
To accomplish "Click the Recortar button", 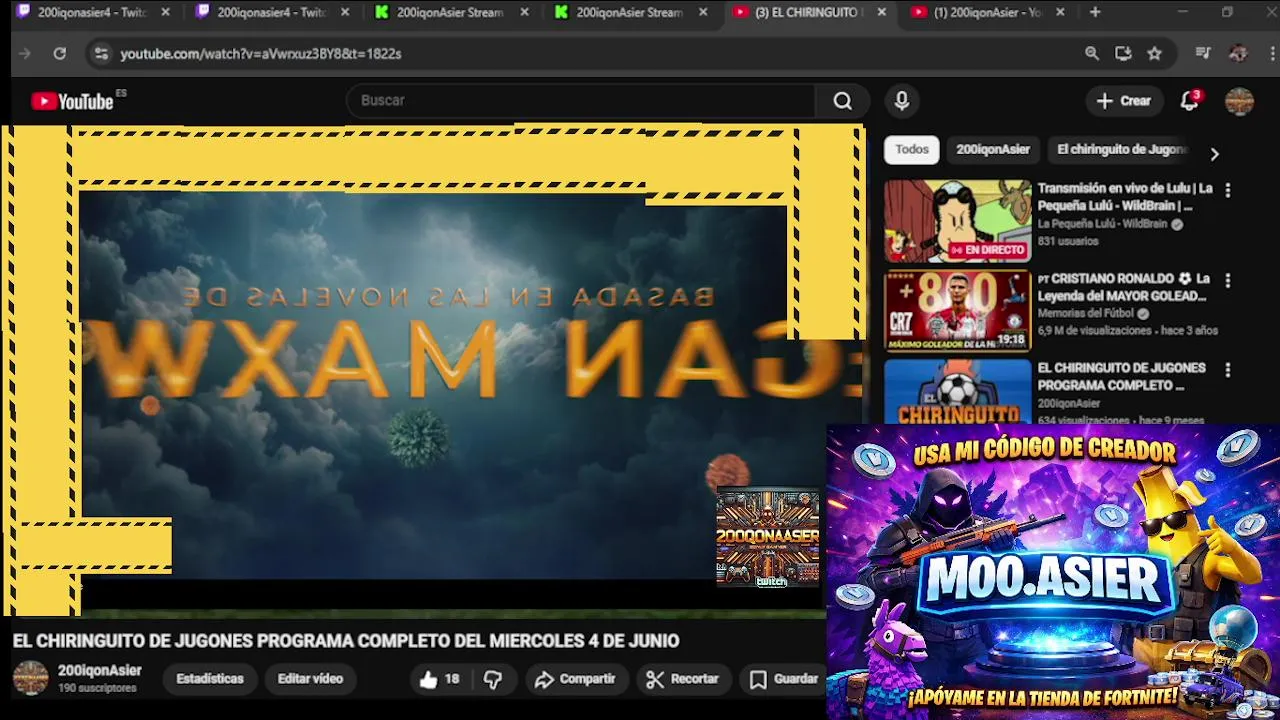I will tap(683, 679).
